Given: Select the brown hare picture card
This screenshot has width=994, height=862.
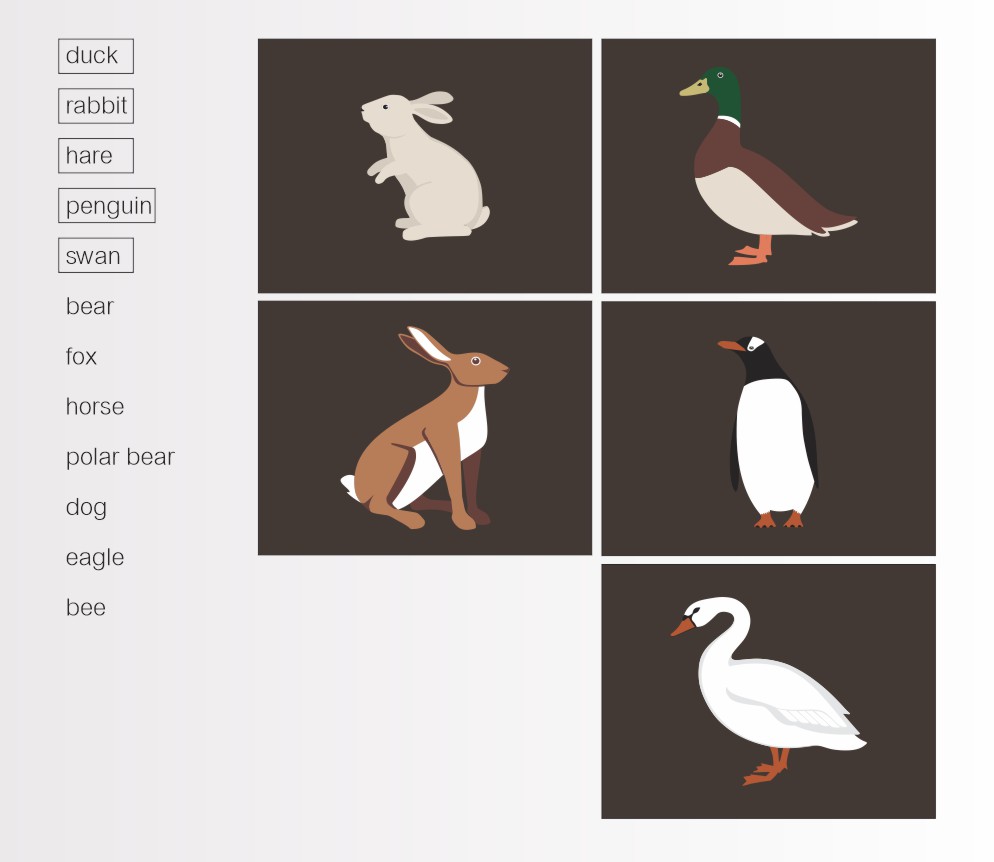Looking at the screenshot, I should (x=424, y=428).
